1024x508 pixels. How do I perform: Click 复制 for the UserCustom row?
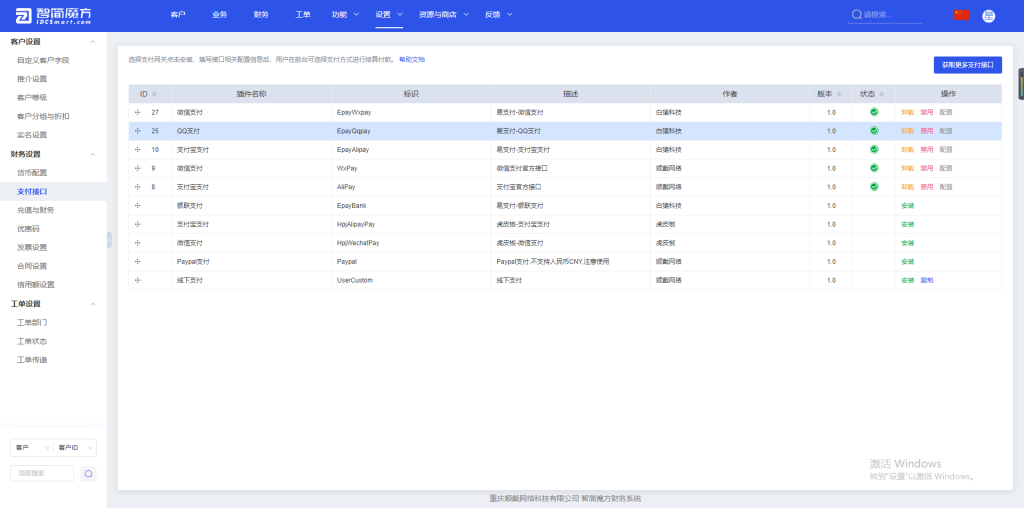point(927,280)
